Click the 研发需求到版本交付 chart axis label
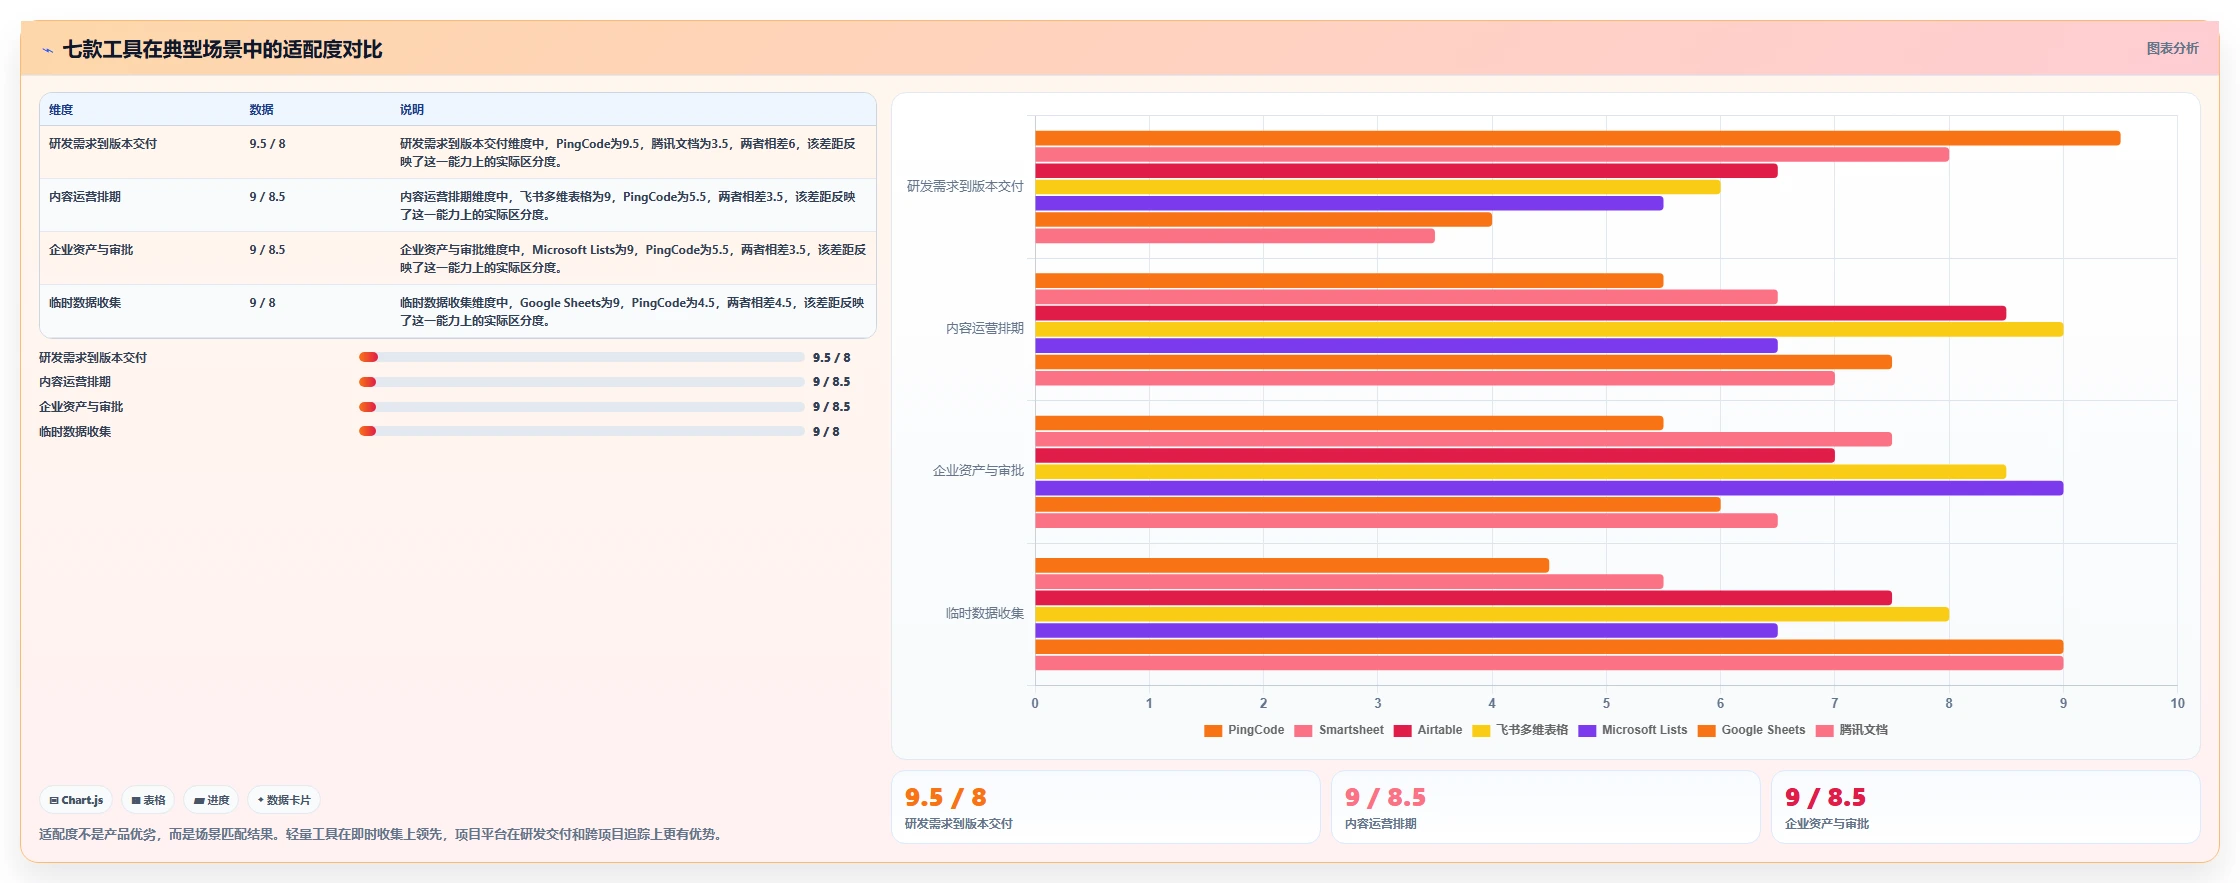The width and height of the screenshot is (2240, 883). click(x=965, y=187)
